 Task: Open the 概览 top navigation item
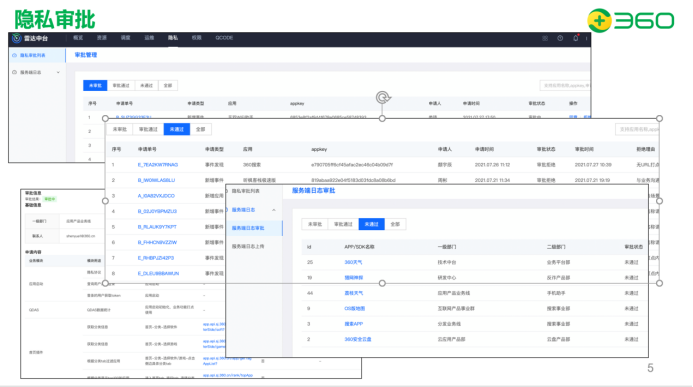[x=78, y=38]
